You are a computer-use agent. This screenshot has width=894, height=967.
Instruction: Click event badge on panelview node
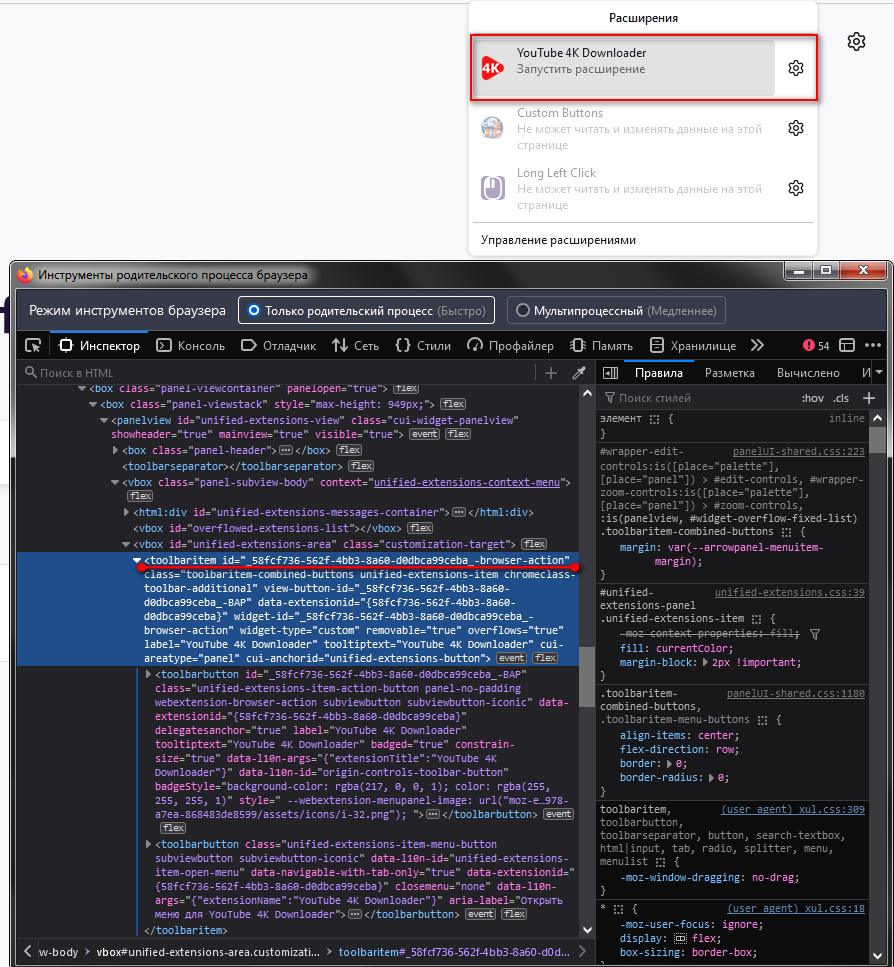tap(425, 434)
